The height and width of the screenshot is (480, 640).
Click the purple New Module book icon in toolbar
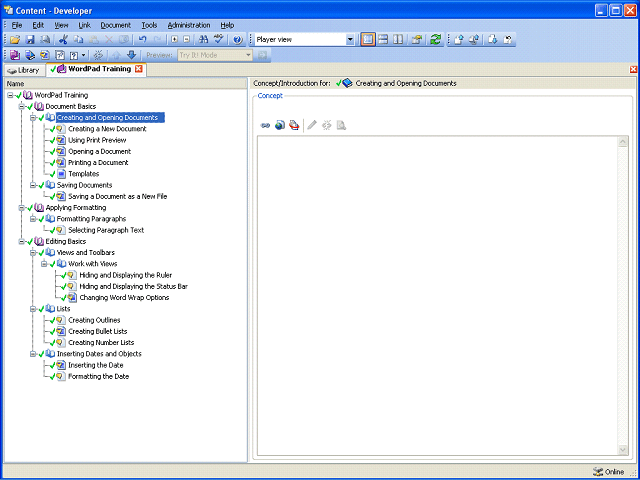(x=15, y=55)
